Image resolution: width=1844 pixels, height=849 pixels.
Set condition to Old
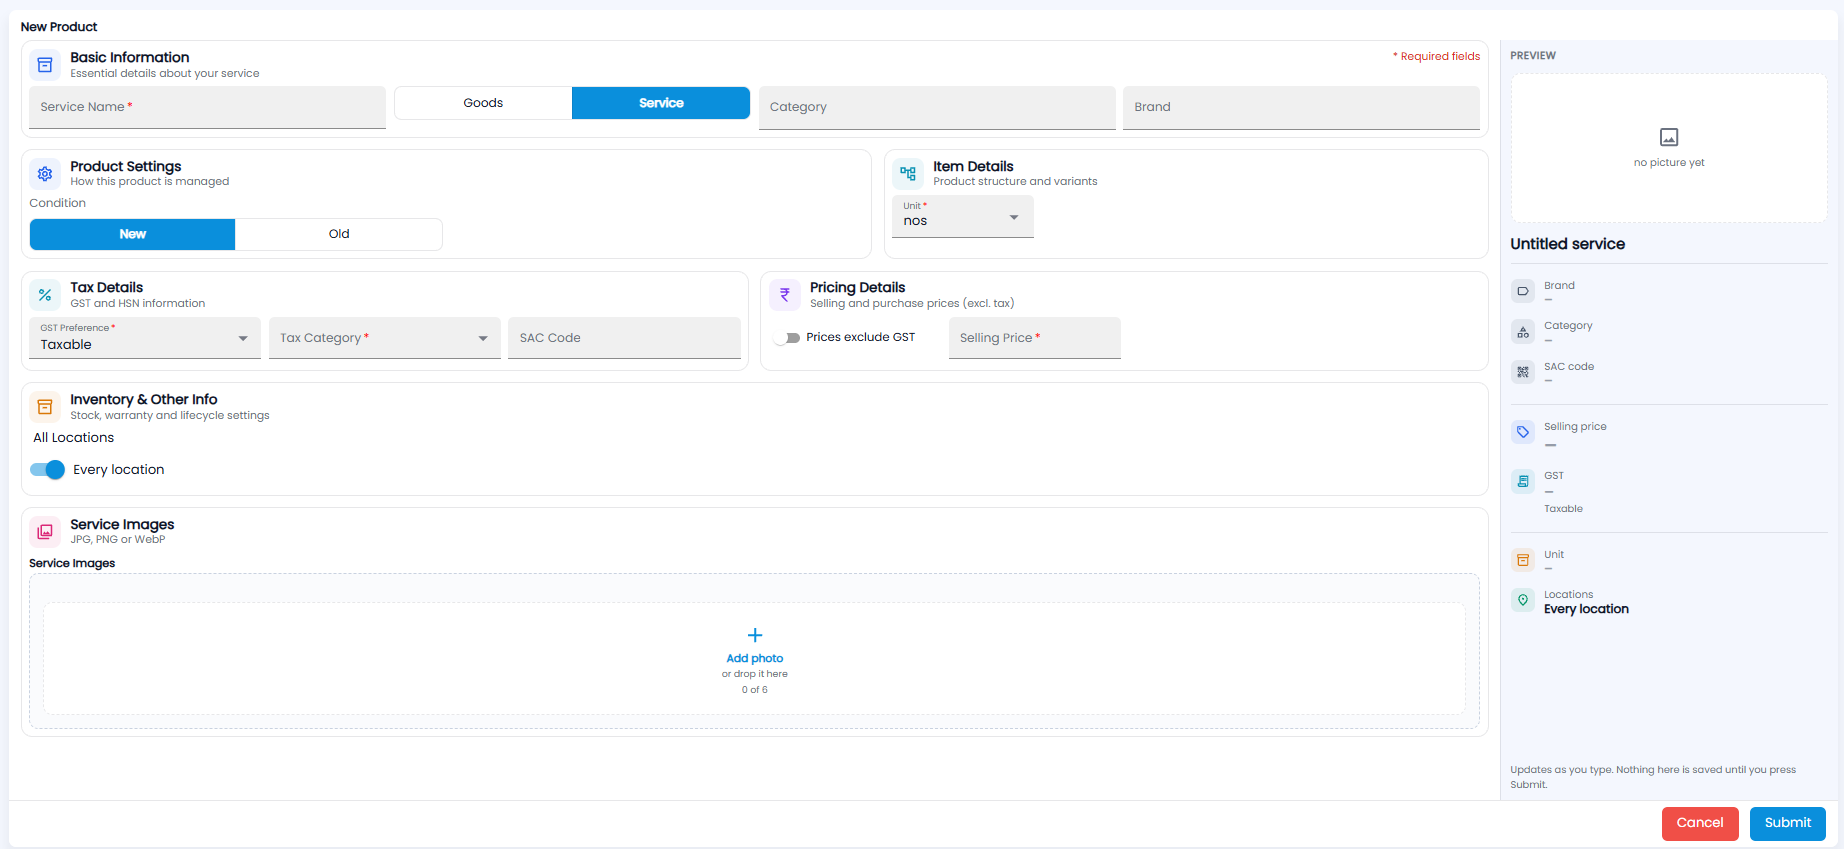point(339,234)
